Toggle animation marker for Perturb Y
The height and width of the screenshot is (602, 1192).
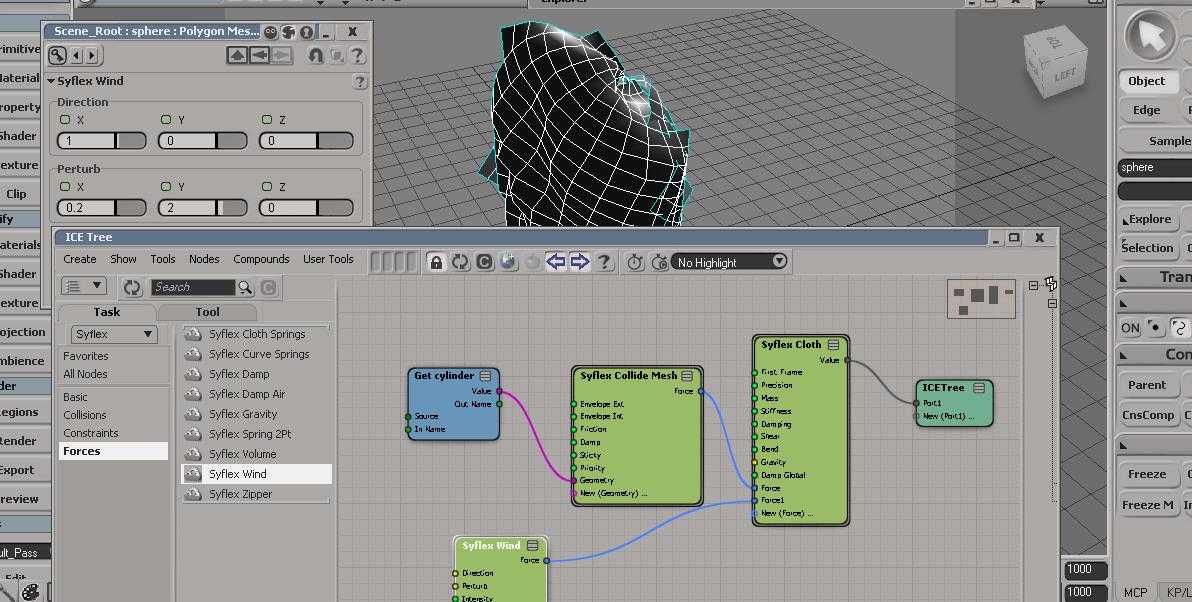tap(166, 187)
